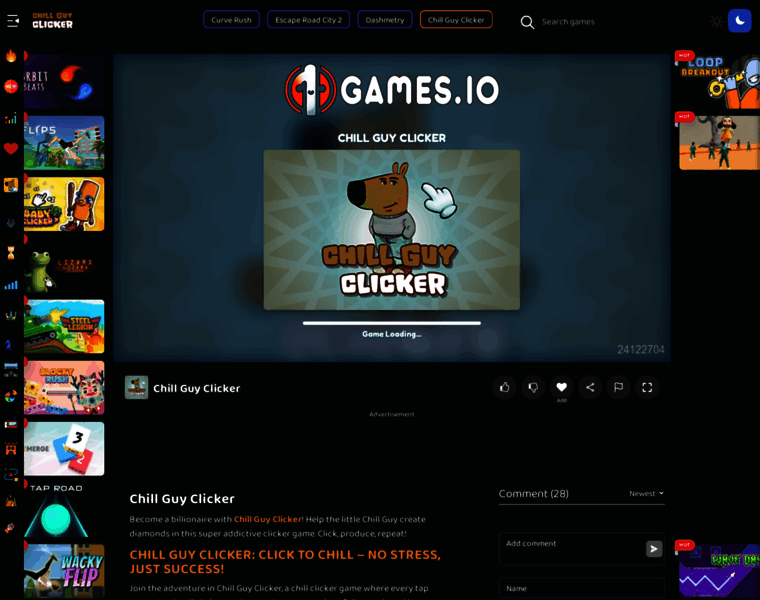Viewport: 760px width, 600px height.
Task: Open the Flips game thumbnail
Action: [x=64, y=142]
